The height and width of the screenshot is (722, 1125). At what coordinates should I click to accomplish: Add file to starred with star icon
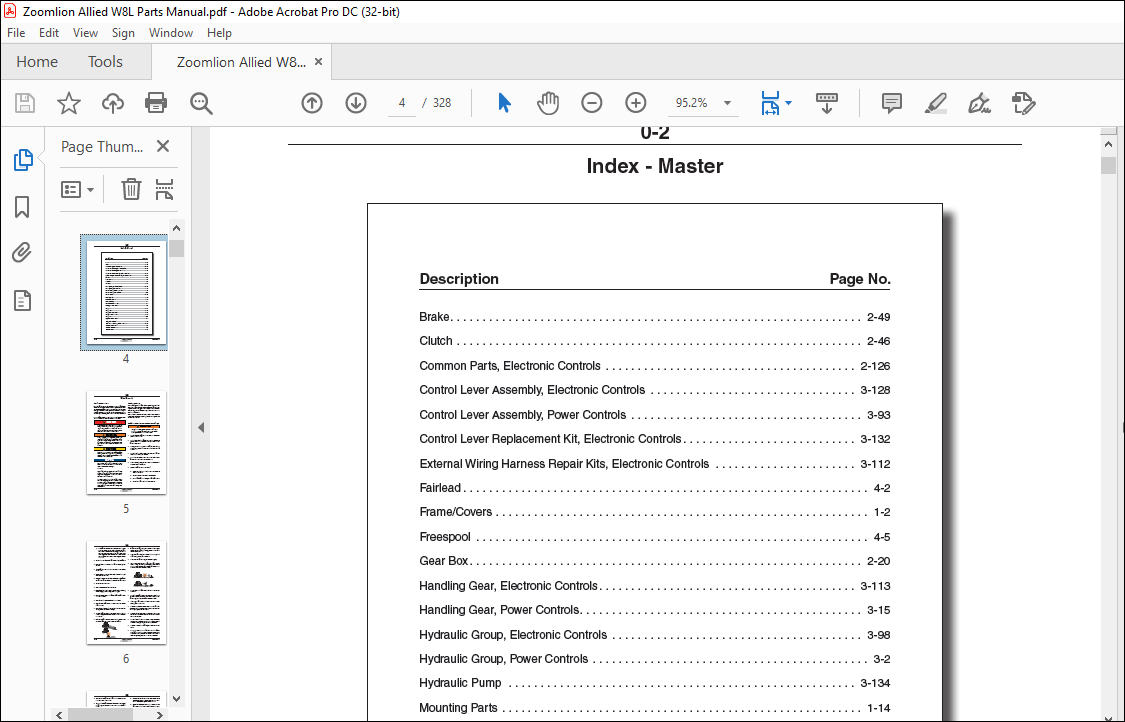69,103
